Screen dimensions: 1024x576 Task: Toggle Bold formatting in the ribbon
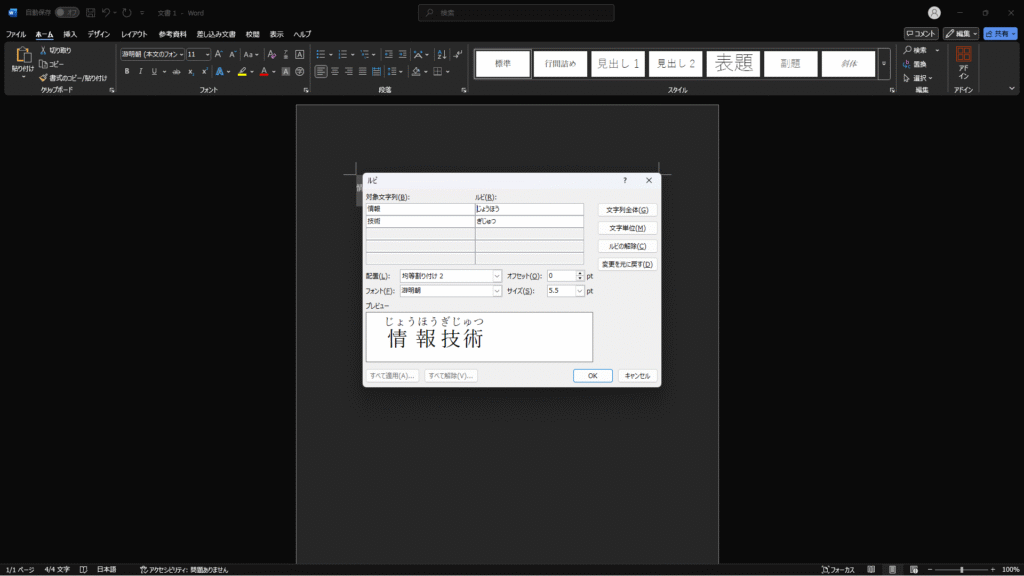127,72
